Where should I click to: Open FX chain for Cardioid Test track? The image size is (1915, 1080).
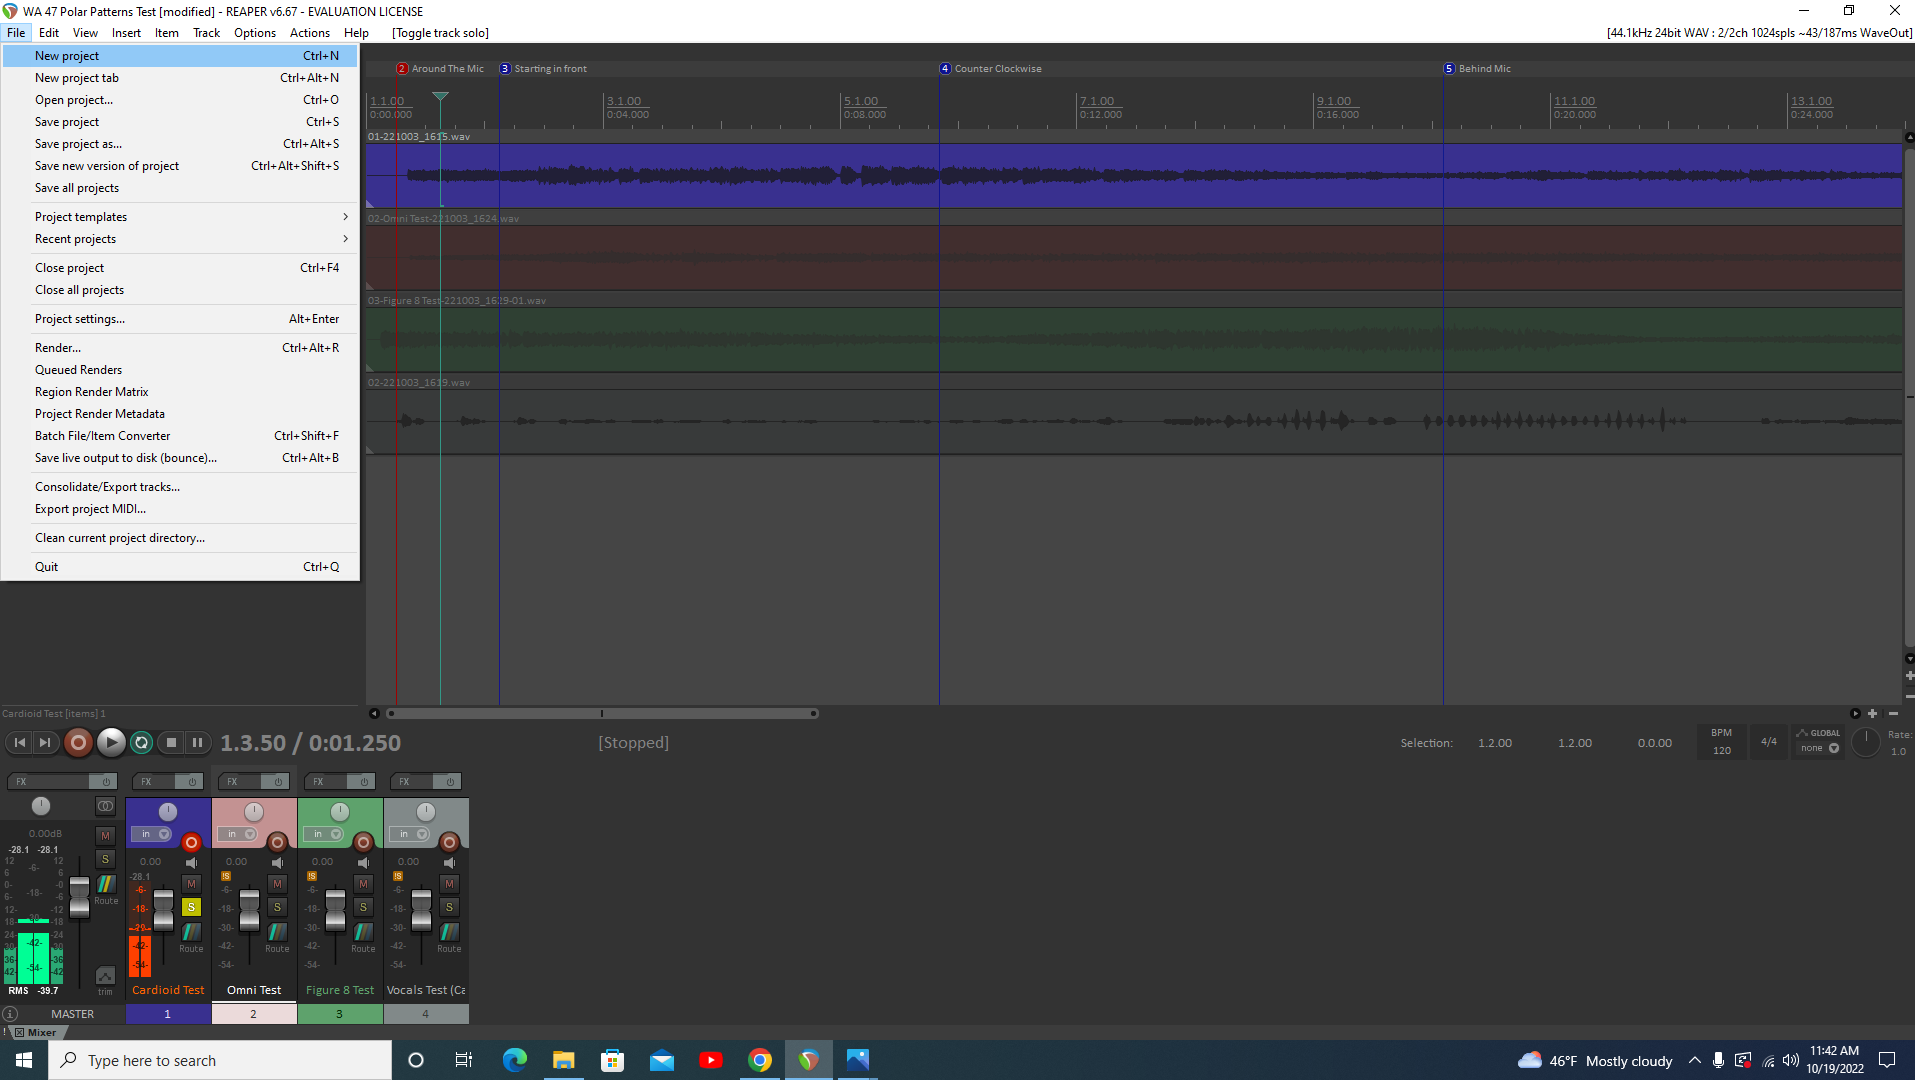153,781
